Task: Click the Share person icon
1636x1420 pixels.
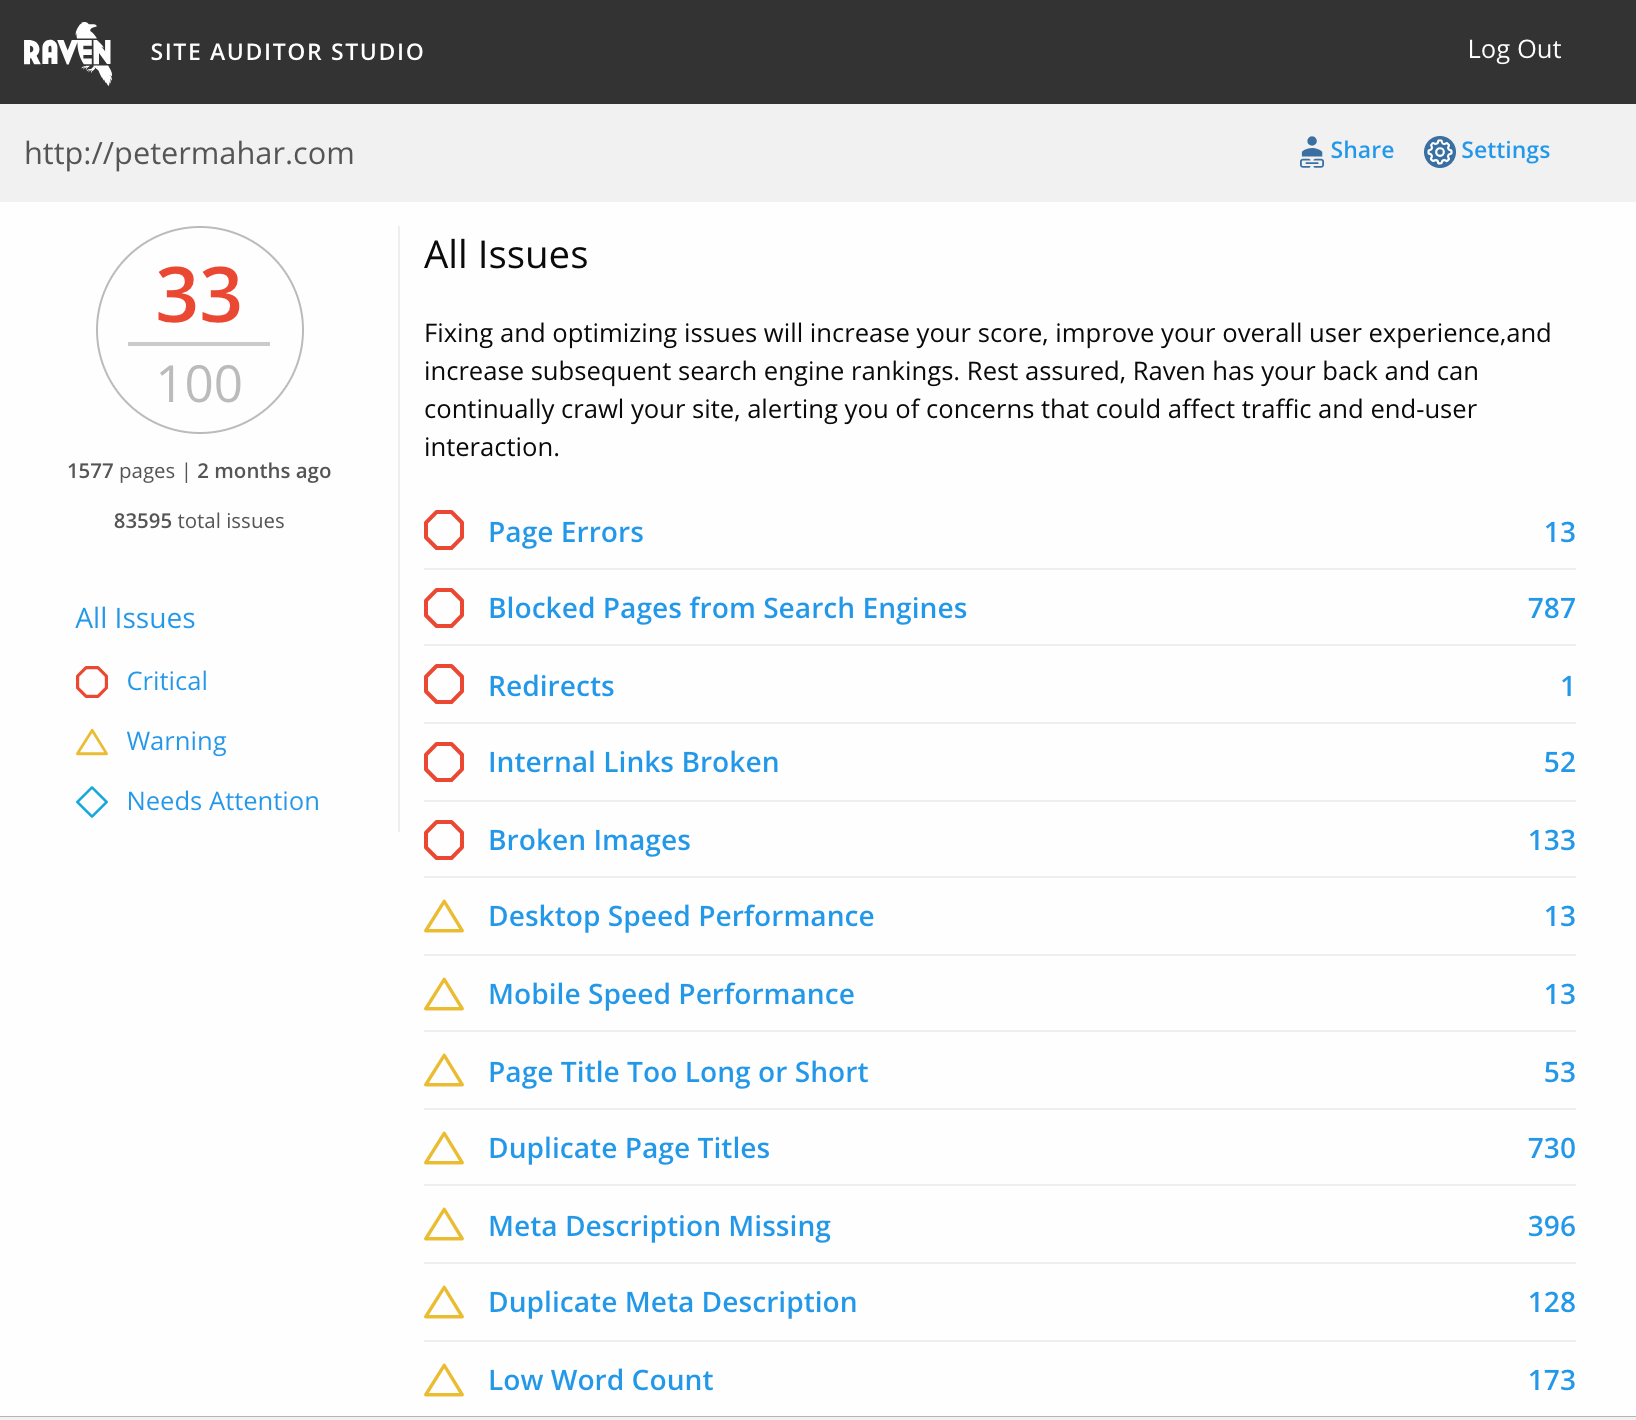Action: [1311, 151]
